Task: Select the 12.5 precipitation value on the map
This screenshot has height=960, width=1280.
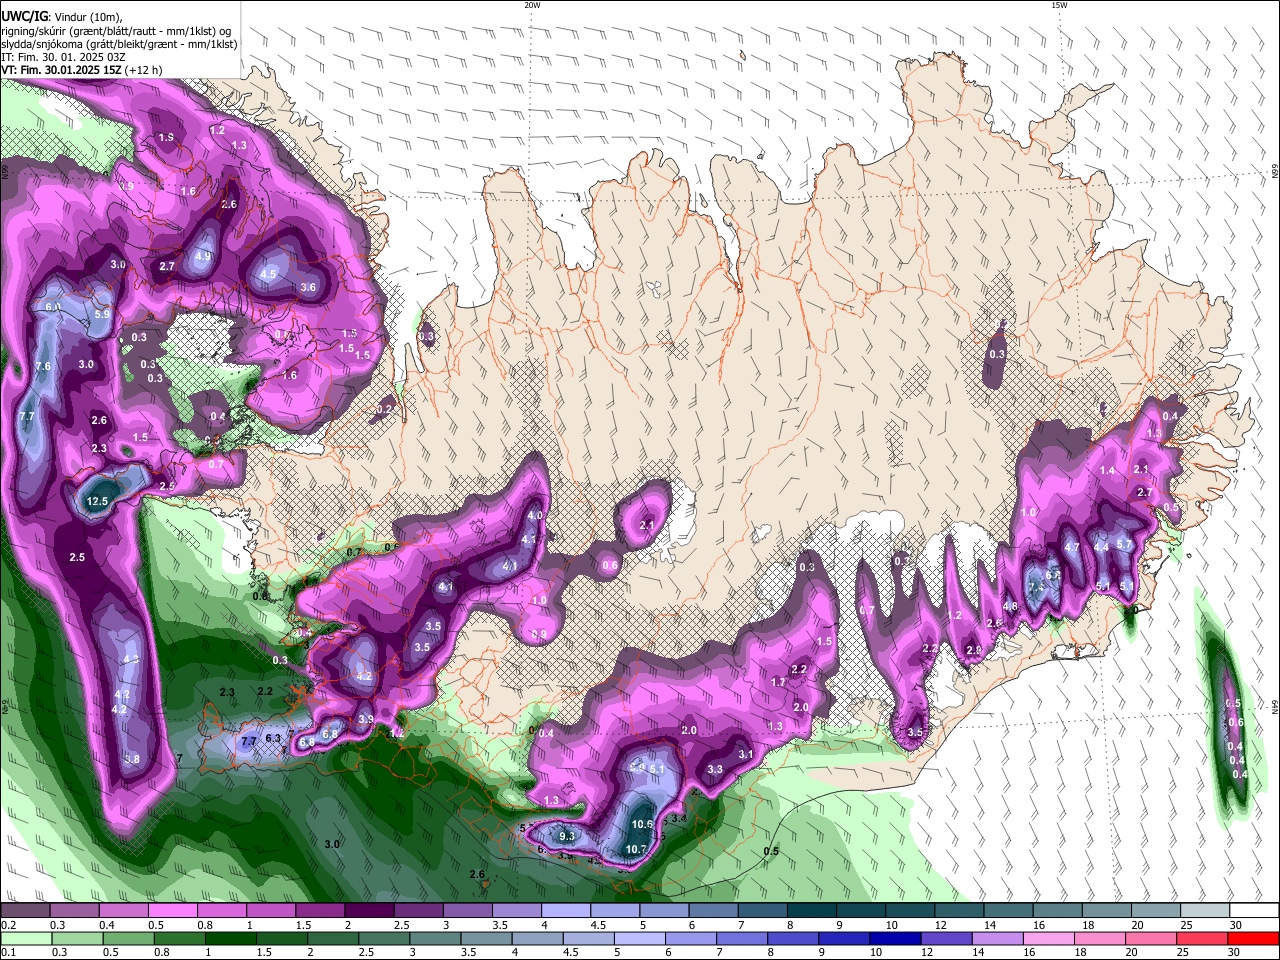Action: coord(98,502)
